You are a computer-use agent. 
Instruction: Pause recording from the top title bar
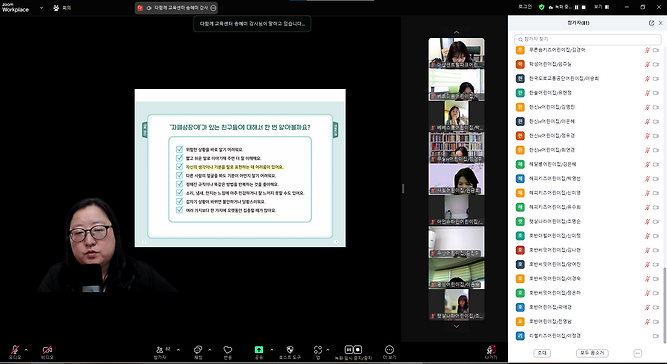click(577, 7)
